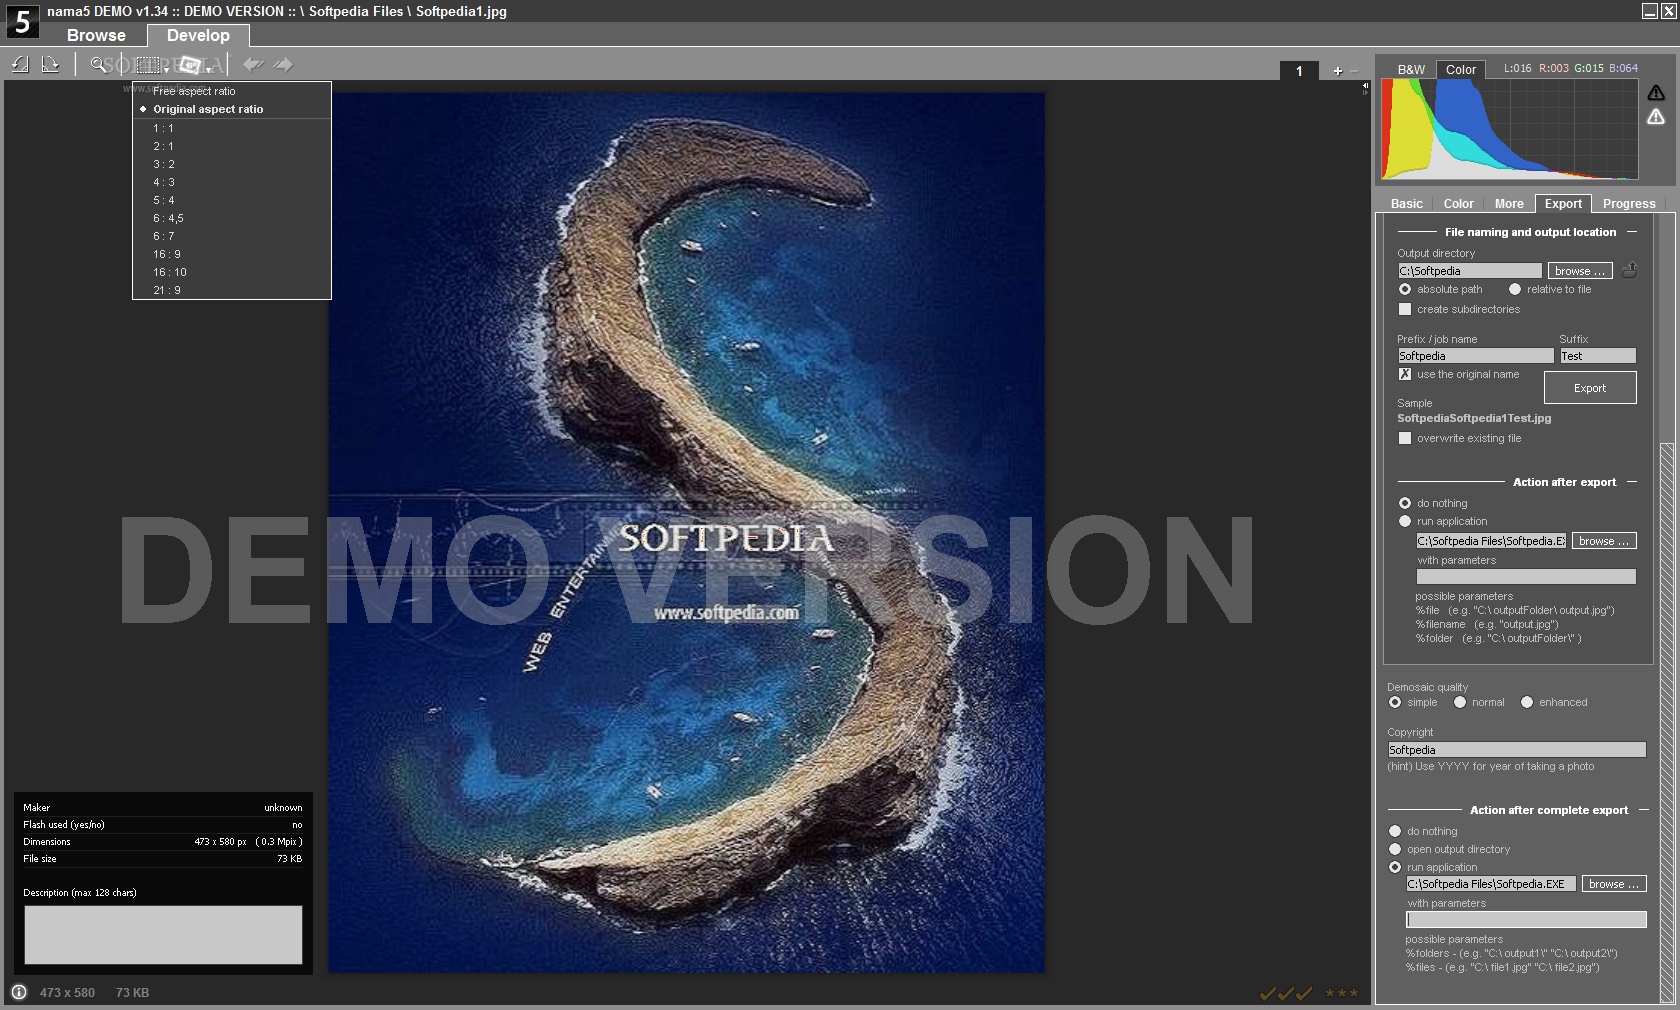
Task: Open the More settings tab
Action: coord(1509,203)
